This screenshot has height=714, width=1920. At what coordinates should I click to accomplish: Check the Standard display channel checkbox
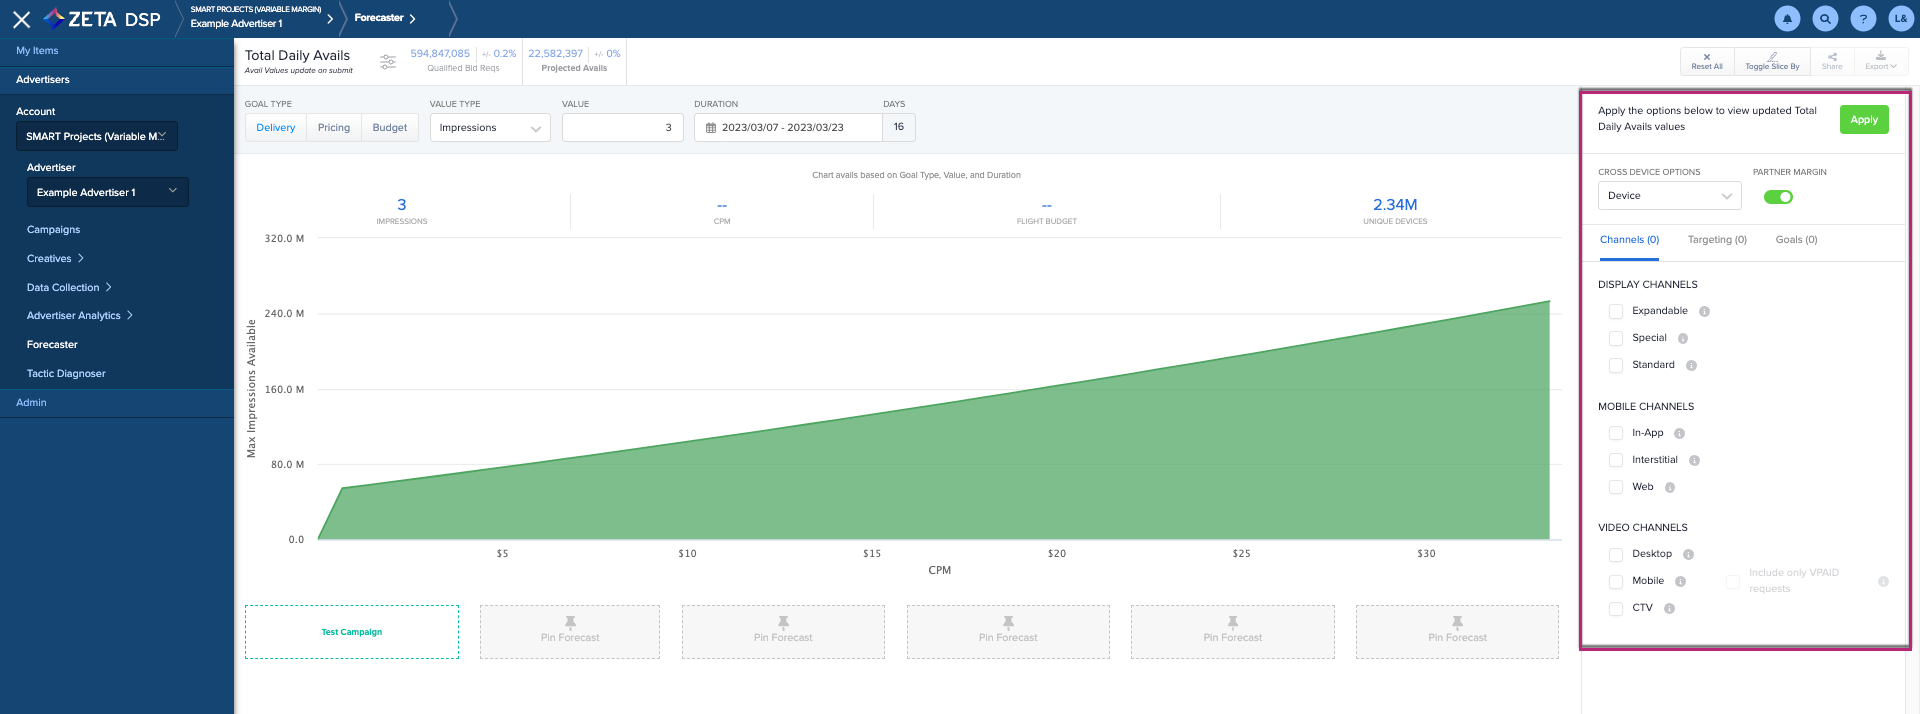(x=1615, y=366)
